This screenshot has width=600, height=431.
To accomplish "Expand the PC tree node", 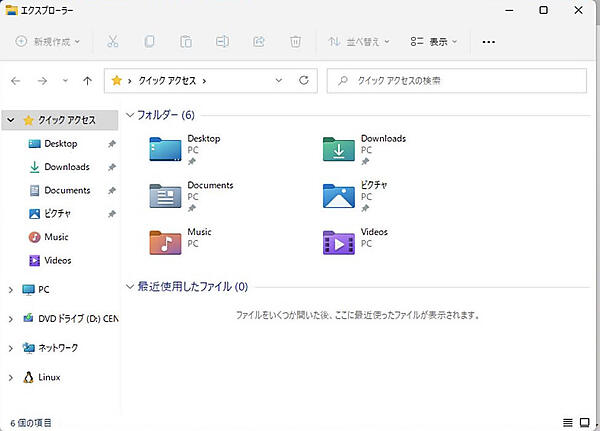I will pos(11,290).
